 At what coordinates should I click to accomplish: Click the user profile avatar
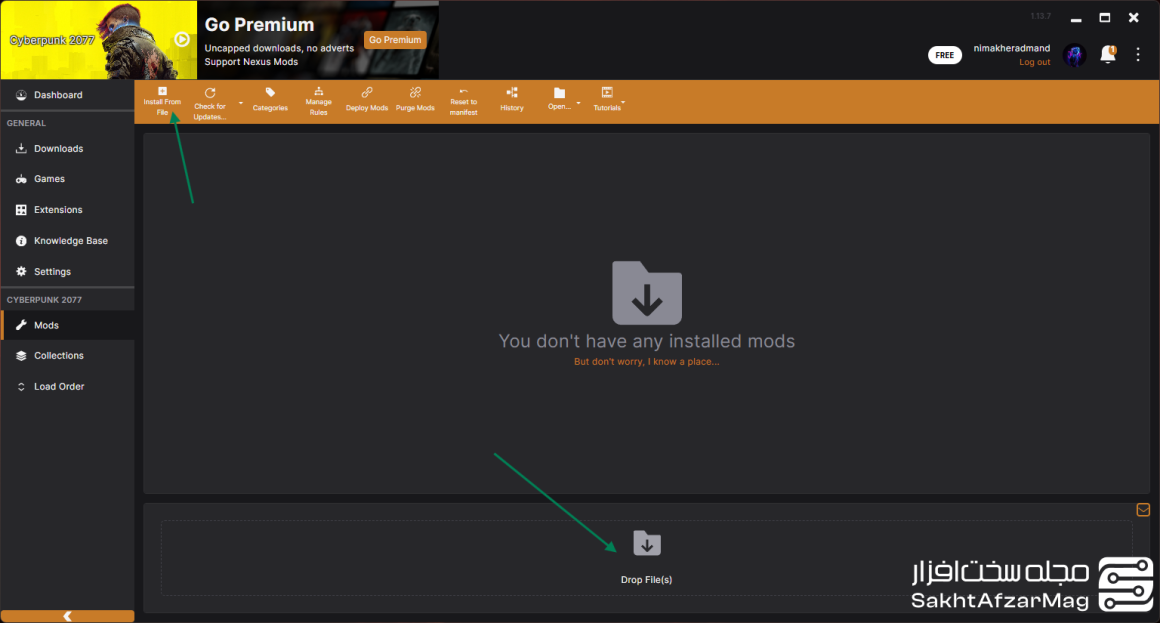pos(1074,55)
